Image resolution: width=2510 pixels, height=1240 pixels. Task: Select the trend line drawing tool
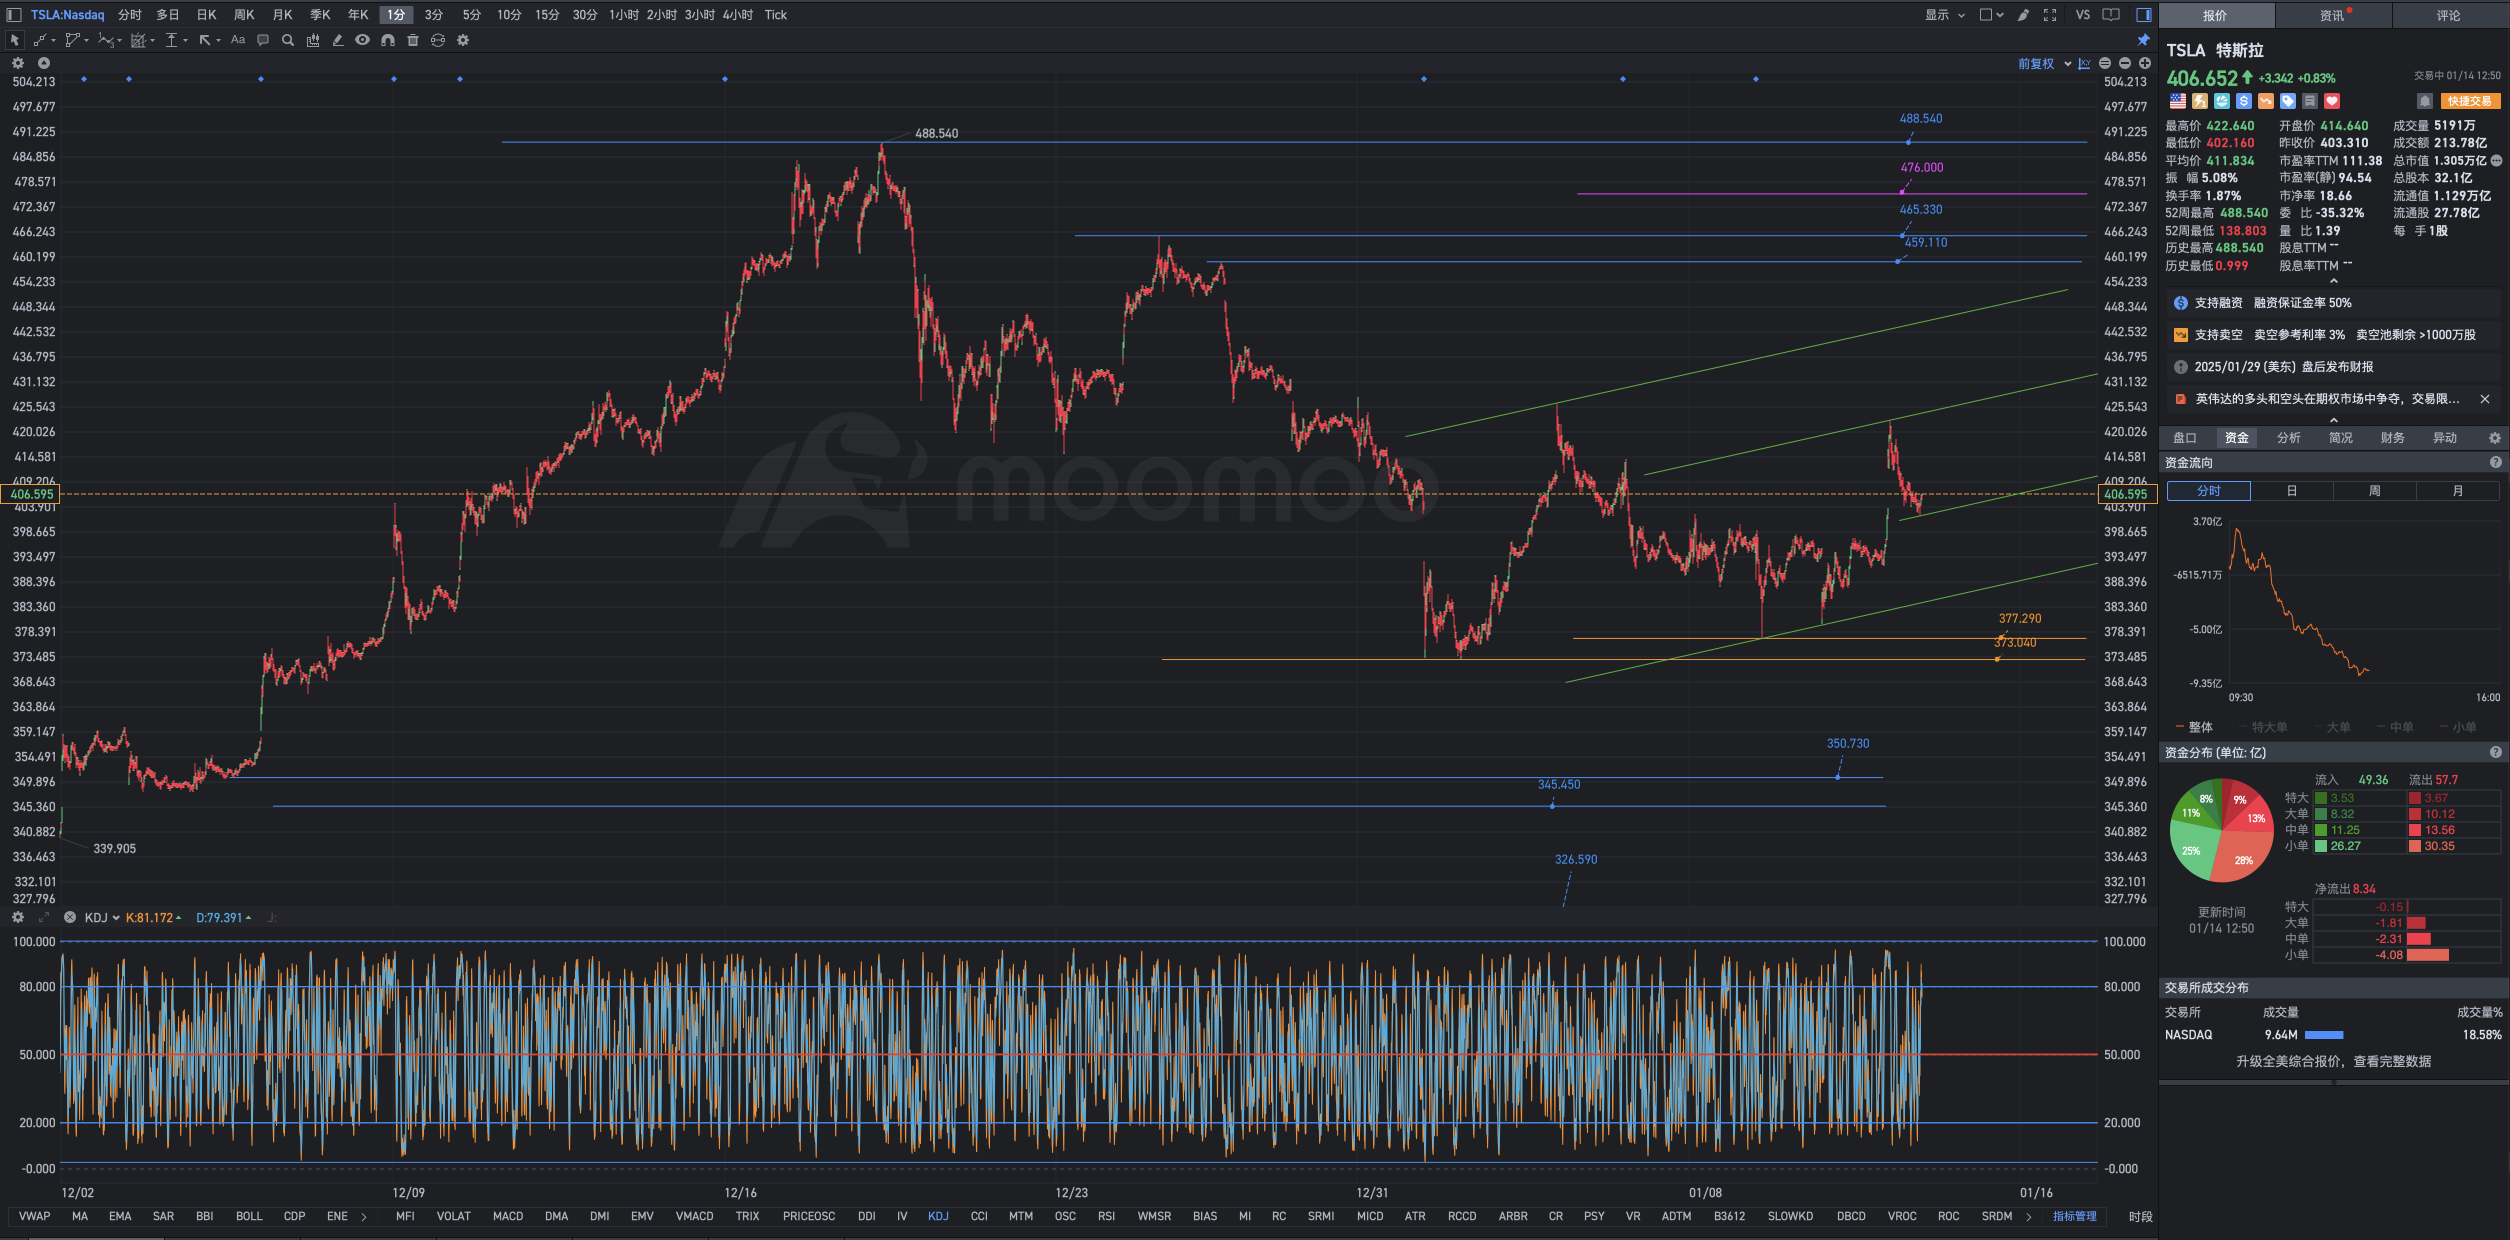[x=40, y=40]
